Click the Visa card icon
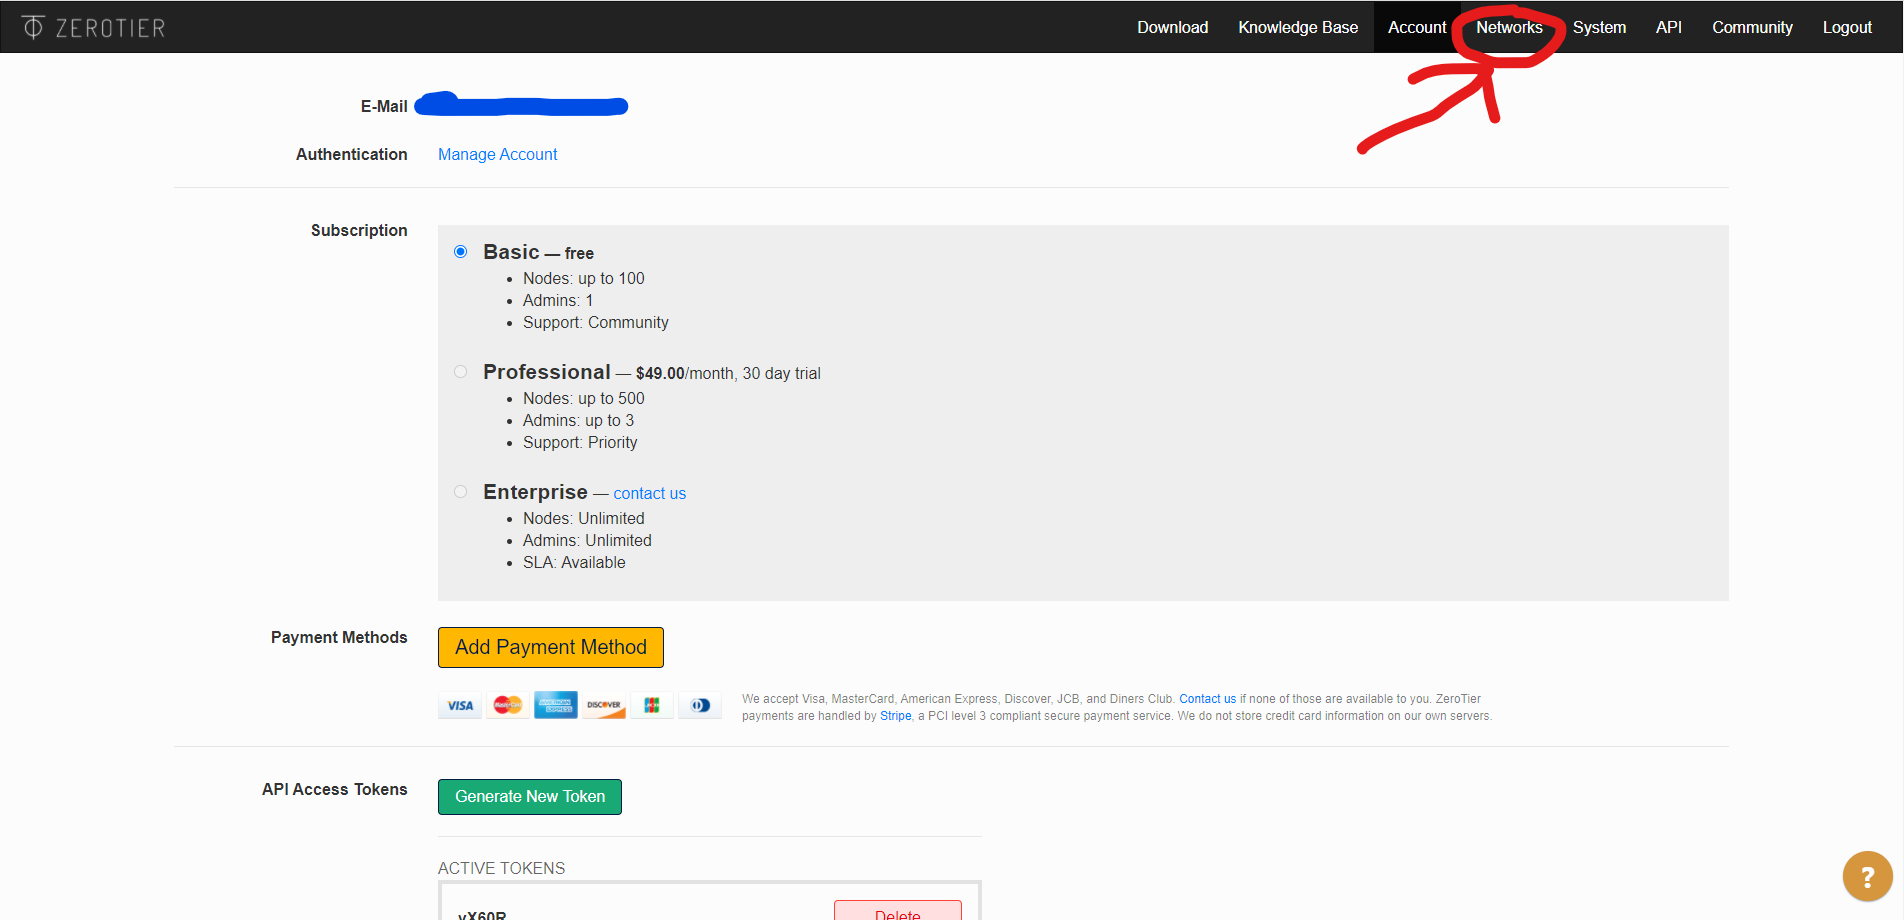 coord(460,705)
